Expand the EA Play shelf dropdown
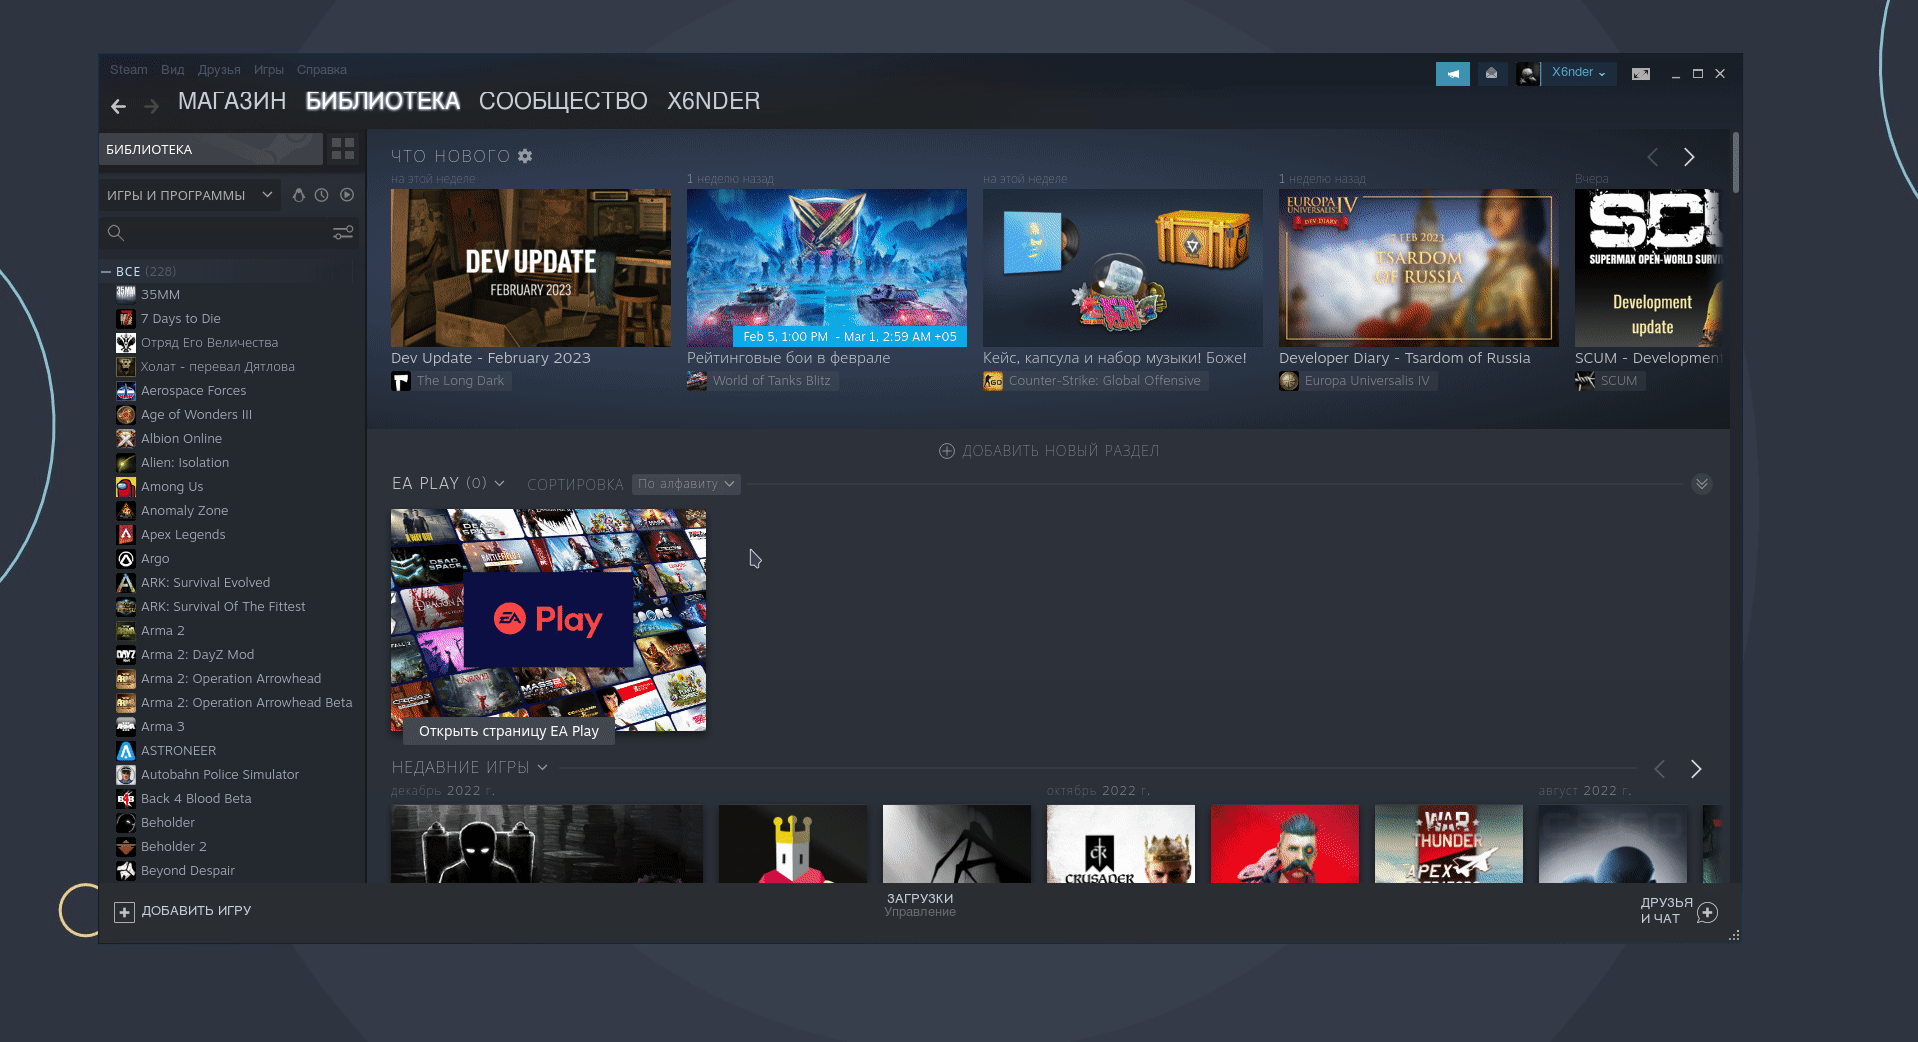Image resolution: width=1918 pixels, height=1042 pixels. point(499,483)
